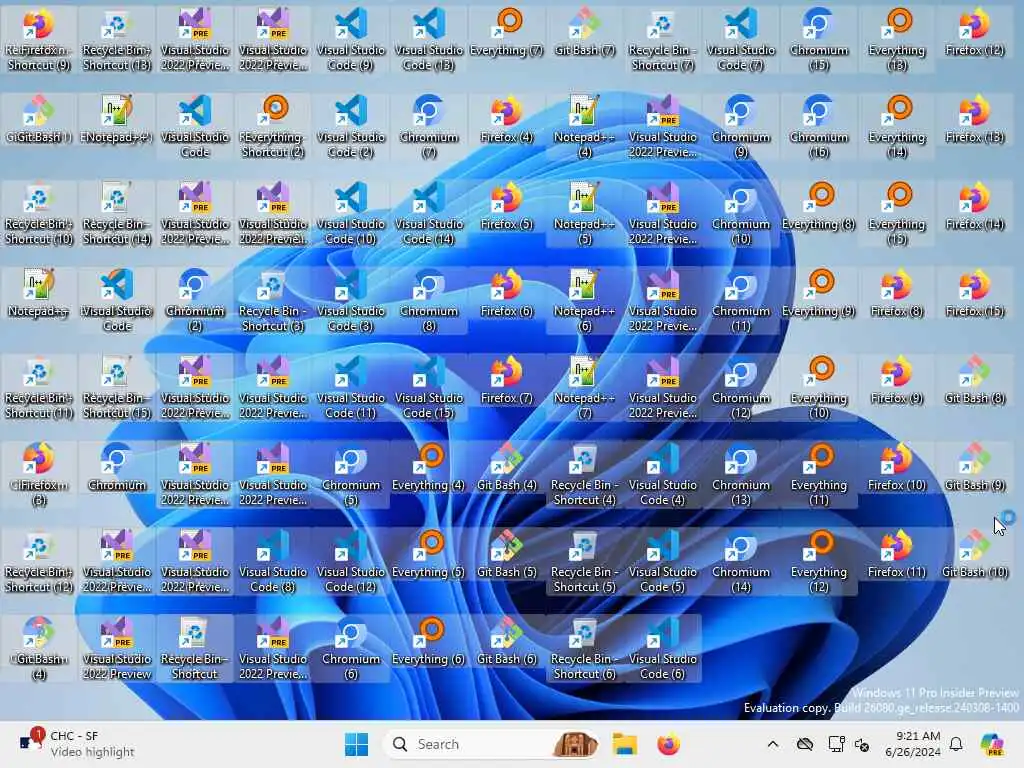Image resolution: width=1024 pixels, height=768 pixels.
Task: Select the Chromium (12) desktop shortcut
Action: 741,387
